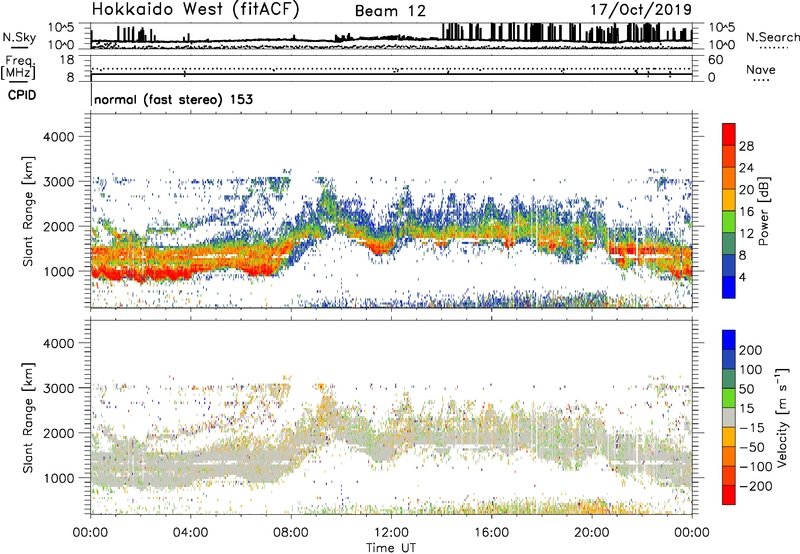
Task: Click the gray segment of the velocity colorbar
Action: point(729,417)
